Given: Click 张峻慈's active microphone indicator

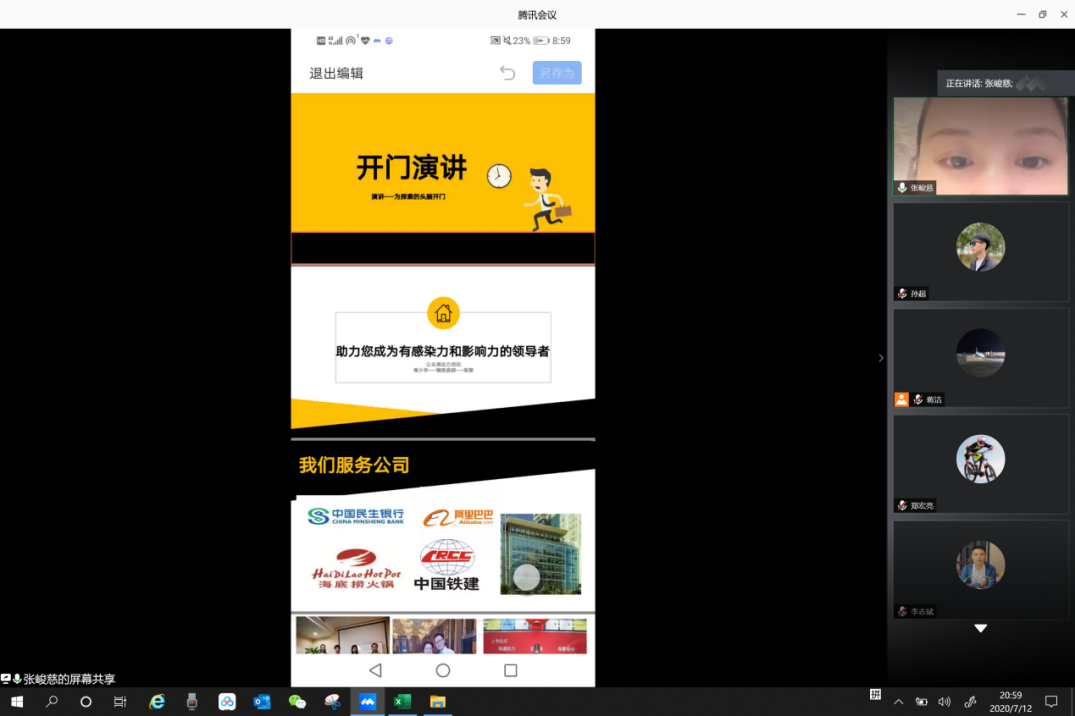Looking at the screenshot, I should pos(902,188).
